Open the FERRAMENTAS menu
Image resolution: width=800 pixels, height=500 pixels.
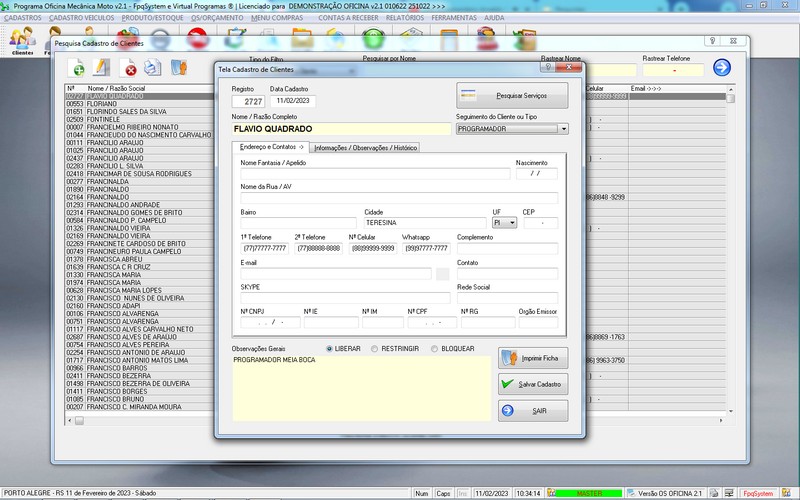tap(454, 18)
